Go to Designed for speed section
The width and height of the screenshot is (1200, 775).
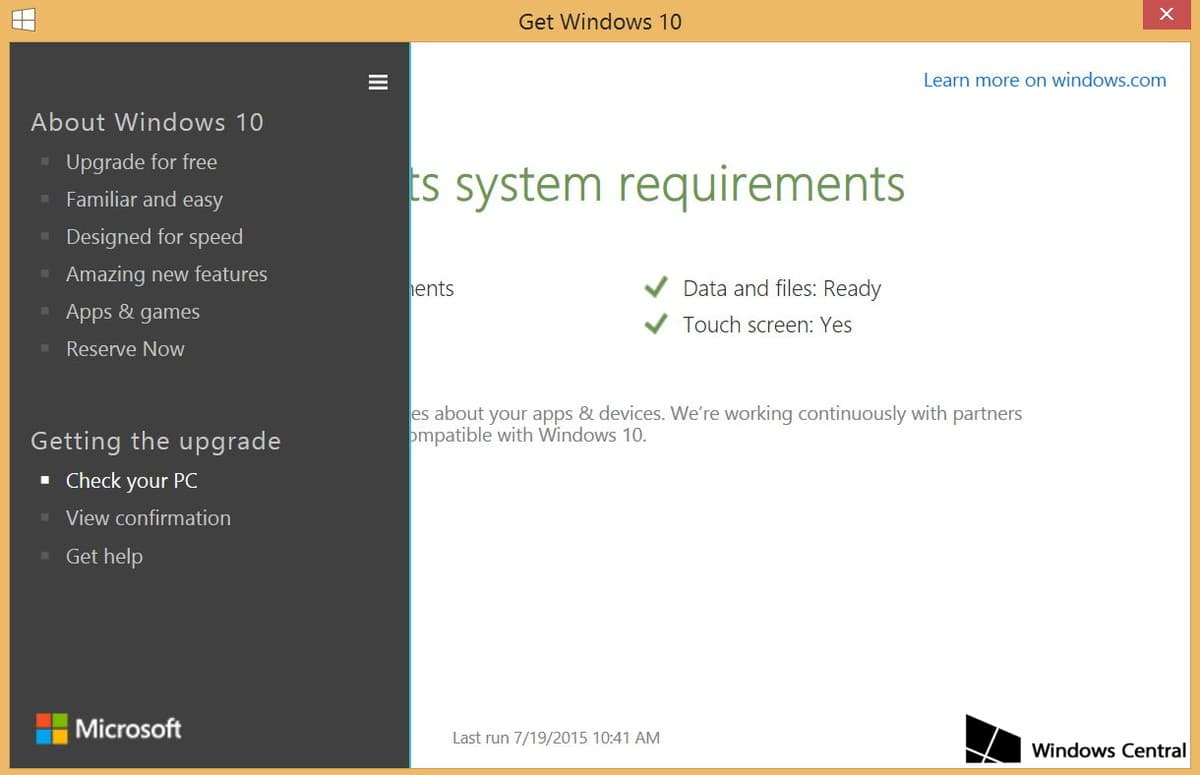[154, 237]
